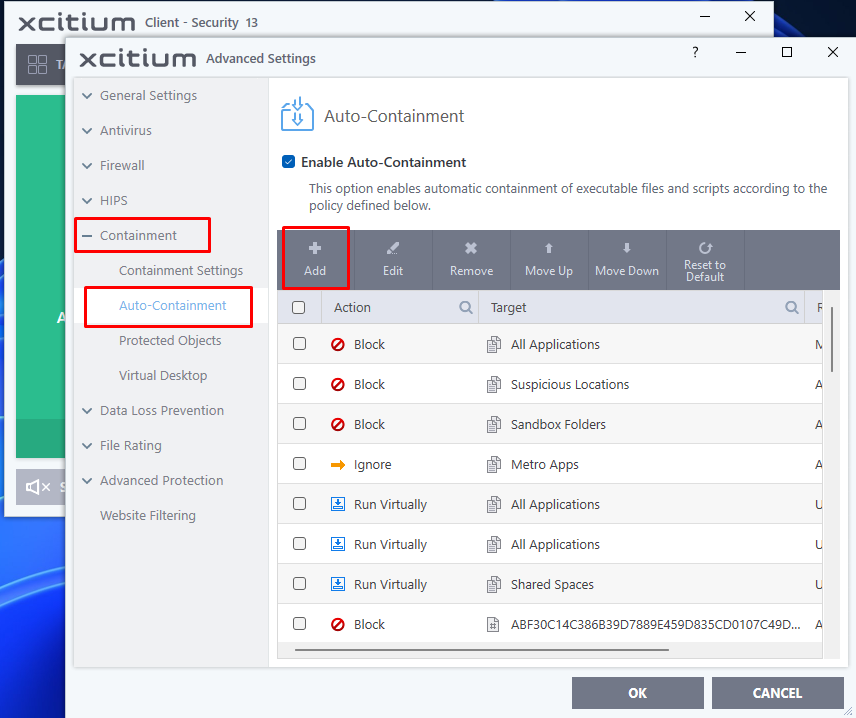Click the horizontal scrollbar under rules table
856x718 pixels.
click(x=482, y=650)
